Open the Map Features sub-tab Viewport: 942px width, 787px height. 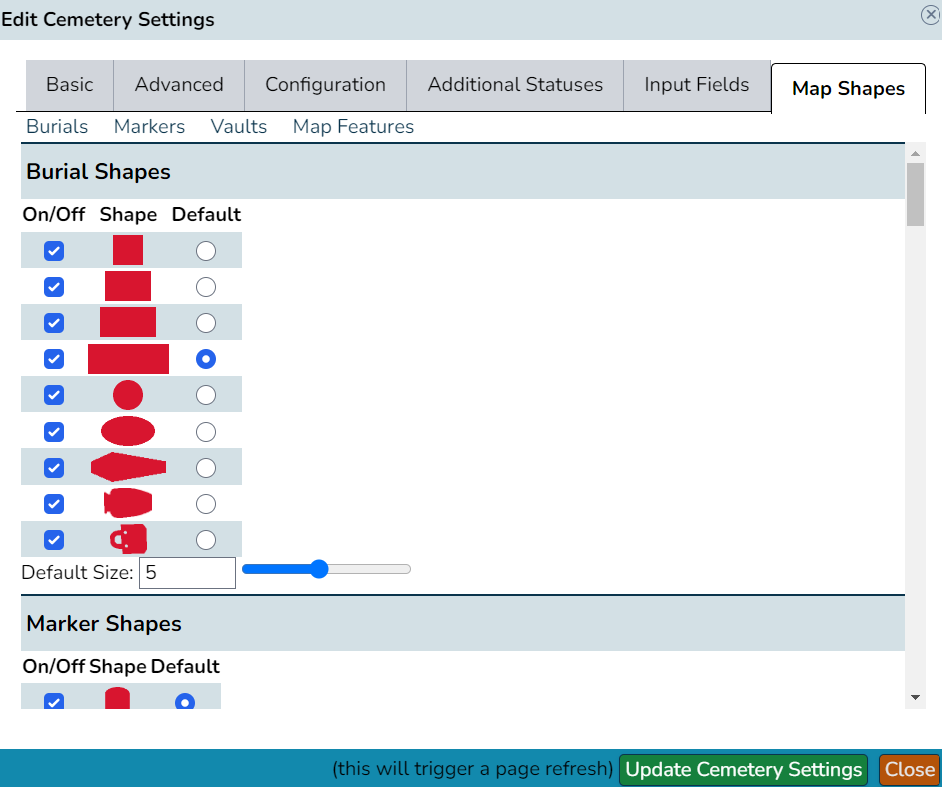pyautogui.click(x=353, y=126)
